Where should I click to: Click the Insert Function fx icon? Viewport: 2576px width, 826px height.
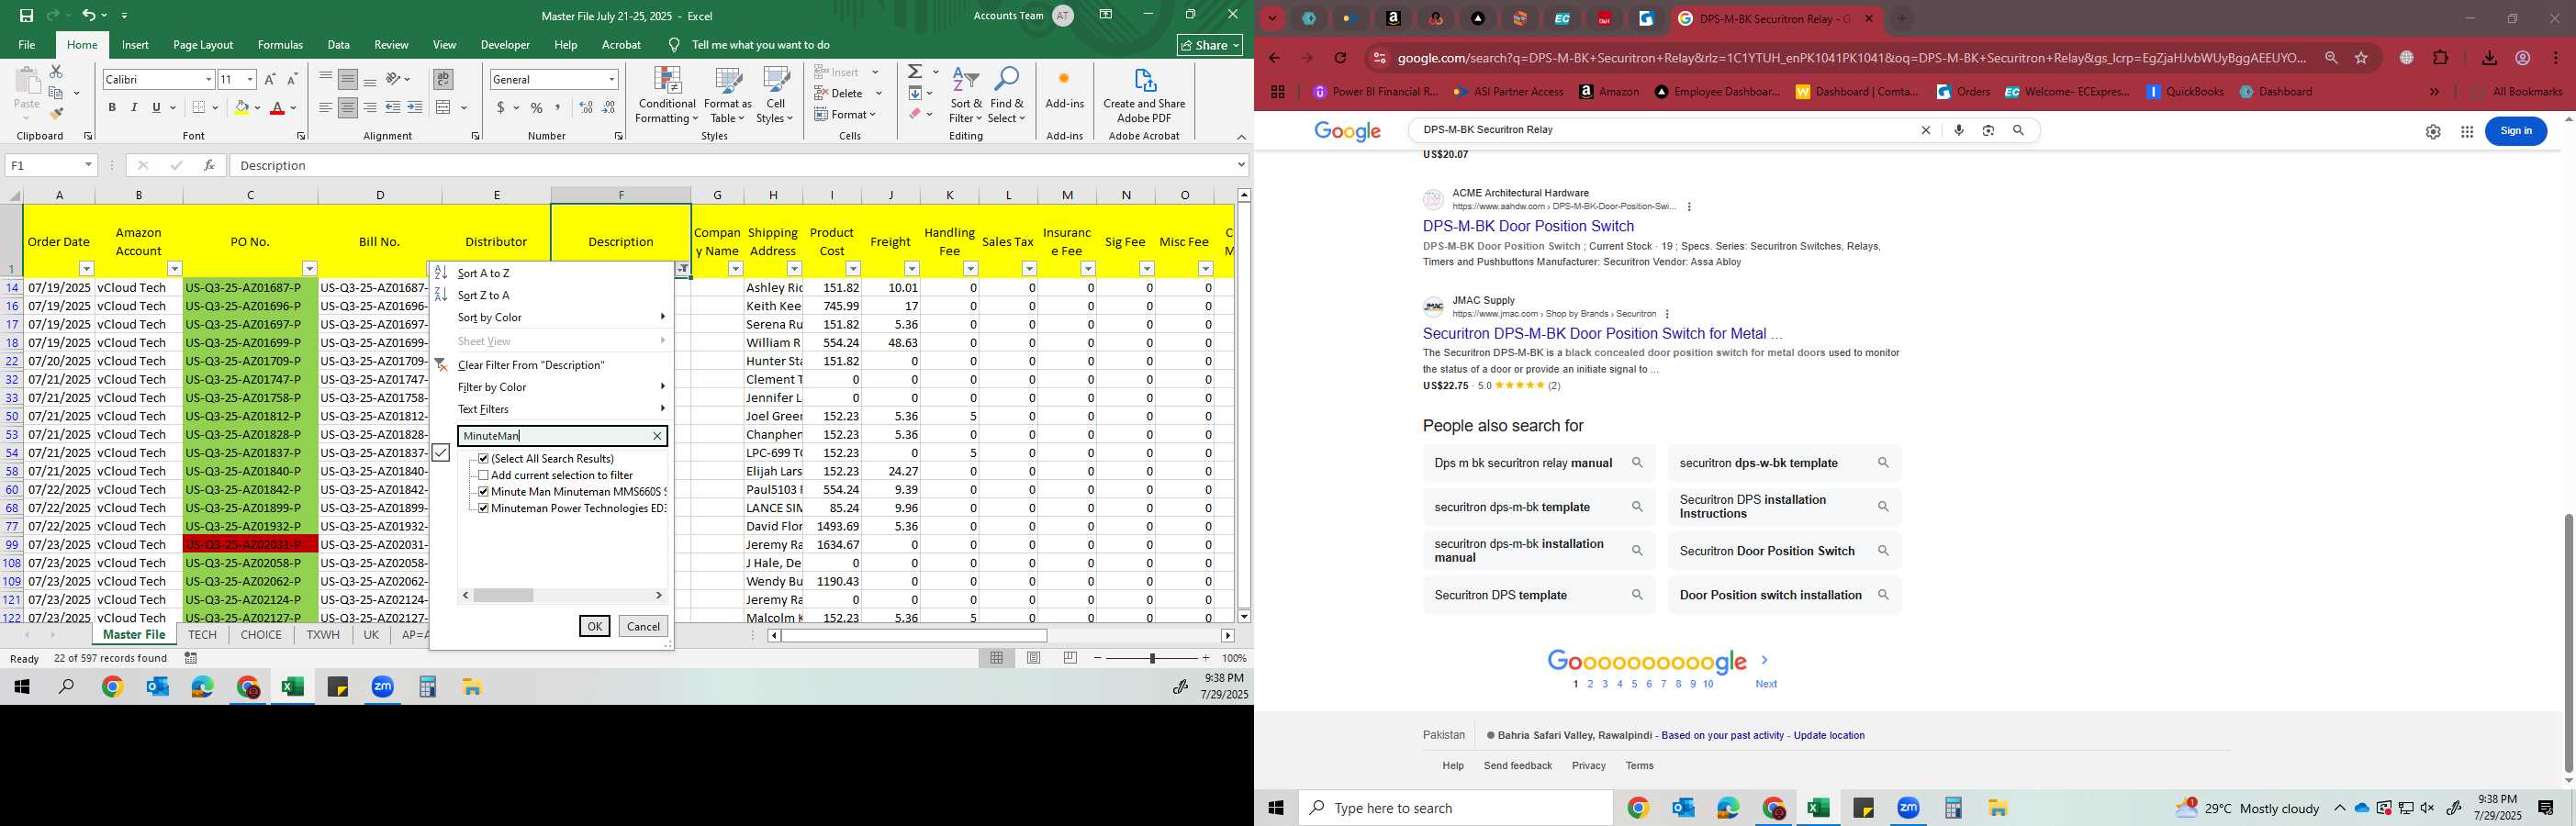click(209, 165)
